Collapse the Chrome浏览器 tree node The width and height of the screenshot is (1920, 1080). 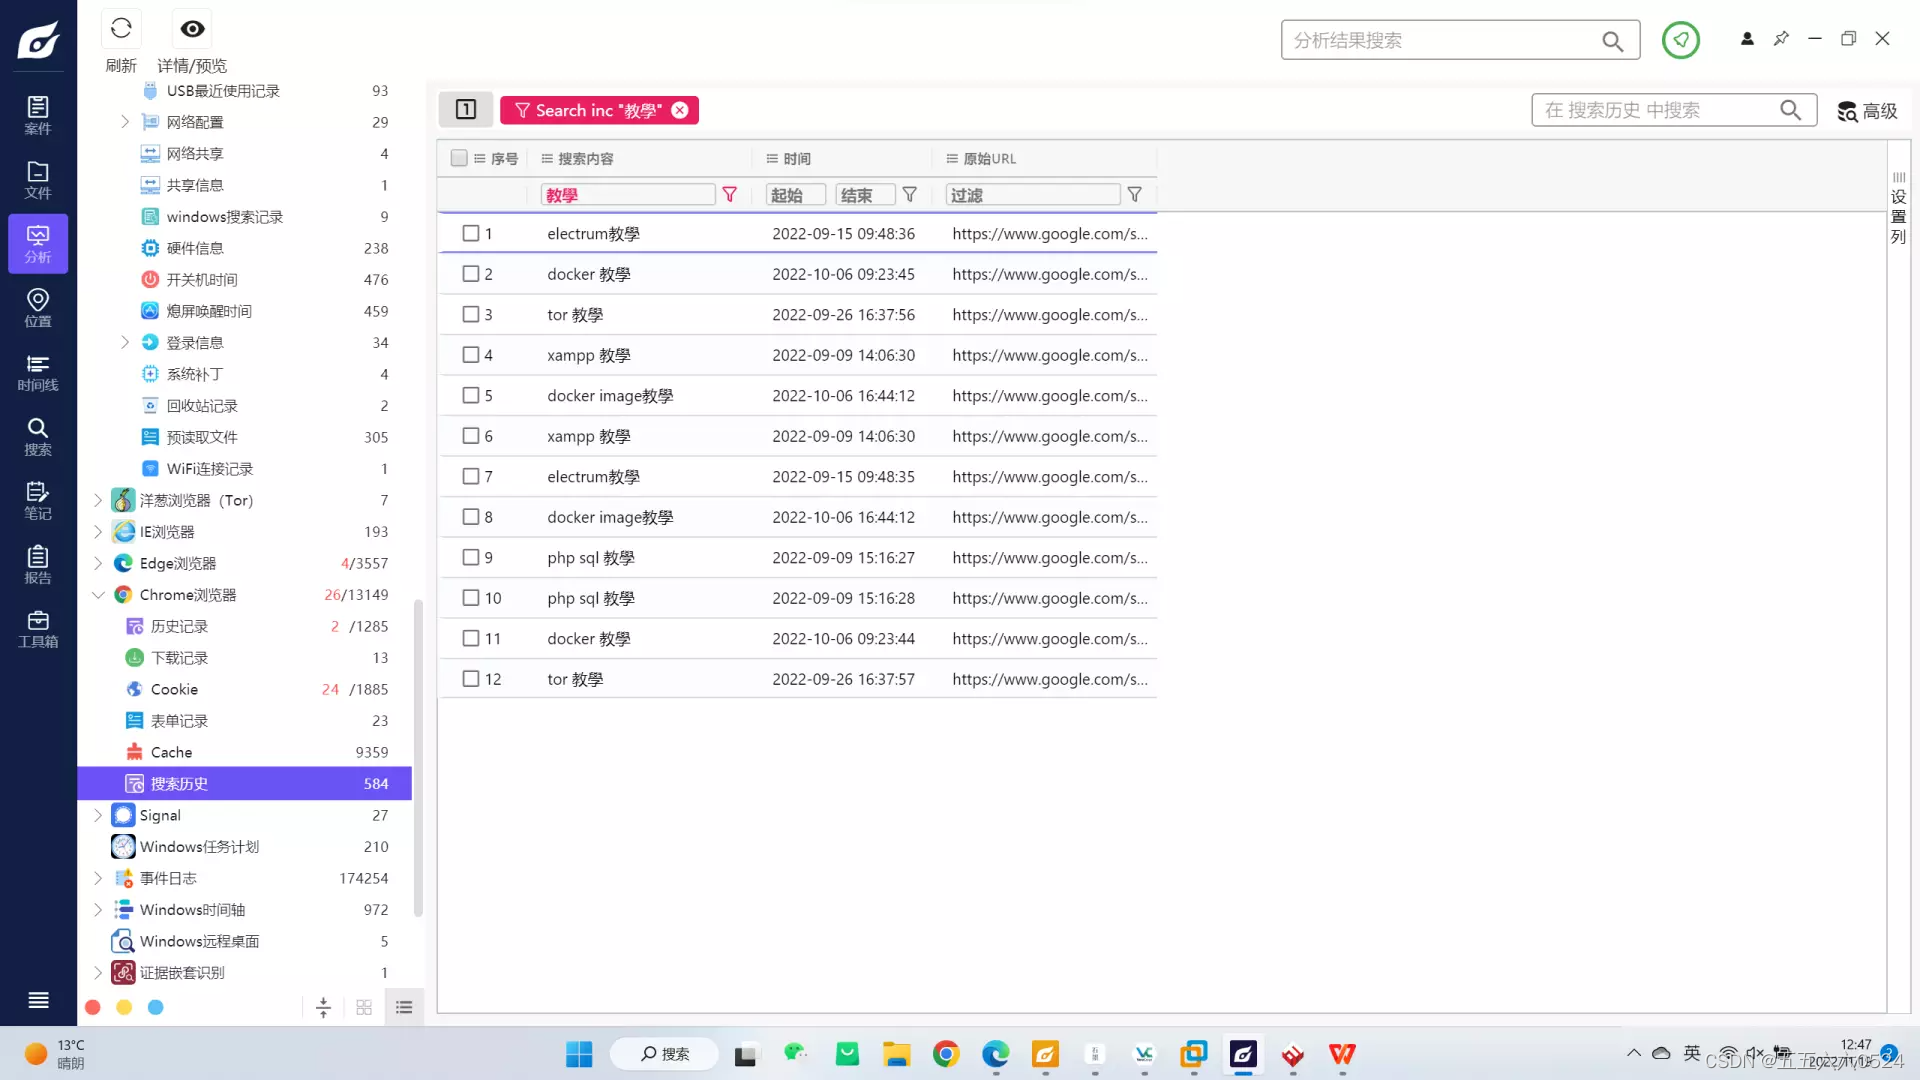pyautogui.click(x=98, y=595)
